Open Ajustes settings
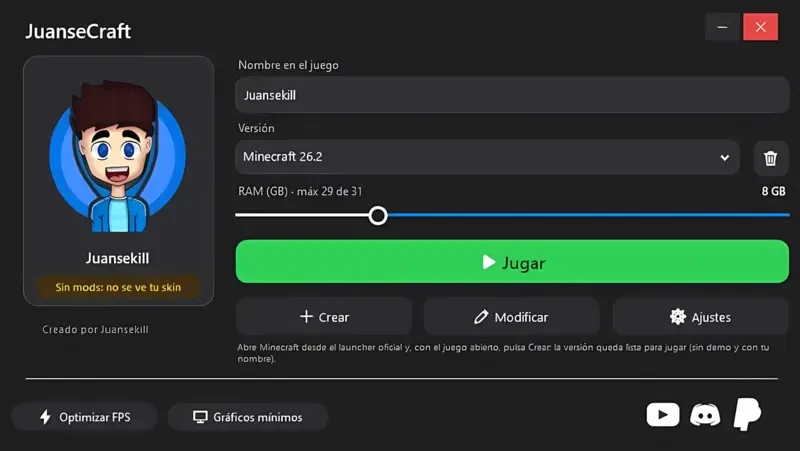Image resolution: width=800 pixels, height=451 pixels. [x=701, y=317]
